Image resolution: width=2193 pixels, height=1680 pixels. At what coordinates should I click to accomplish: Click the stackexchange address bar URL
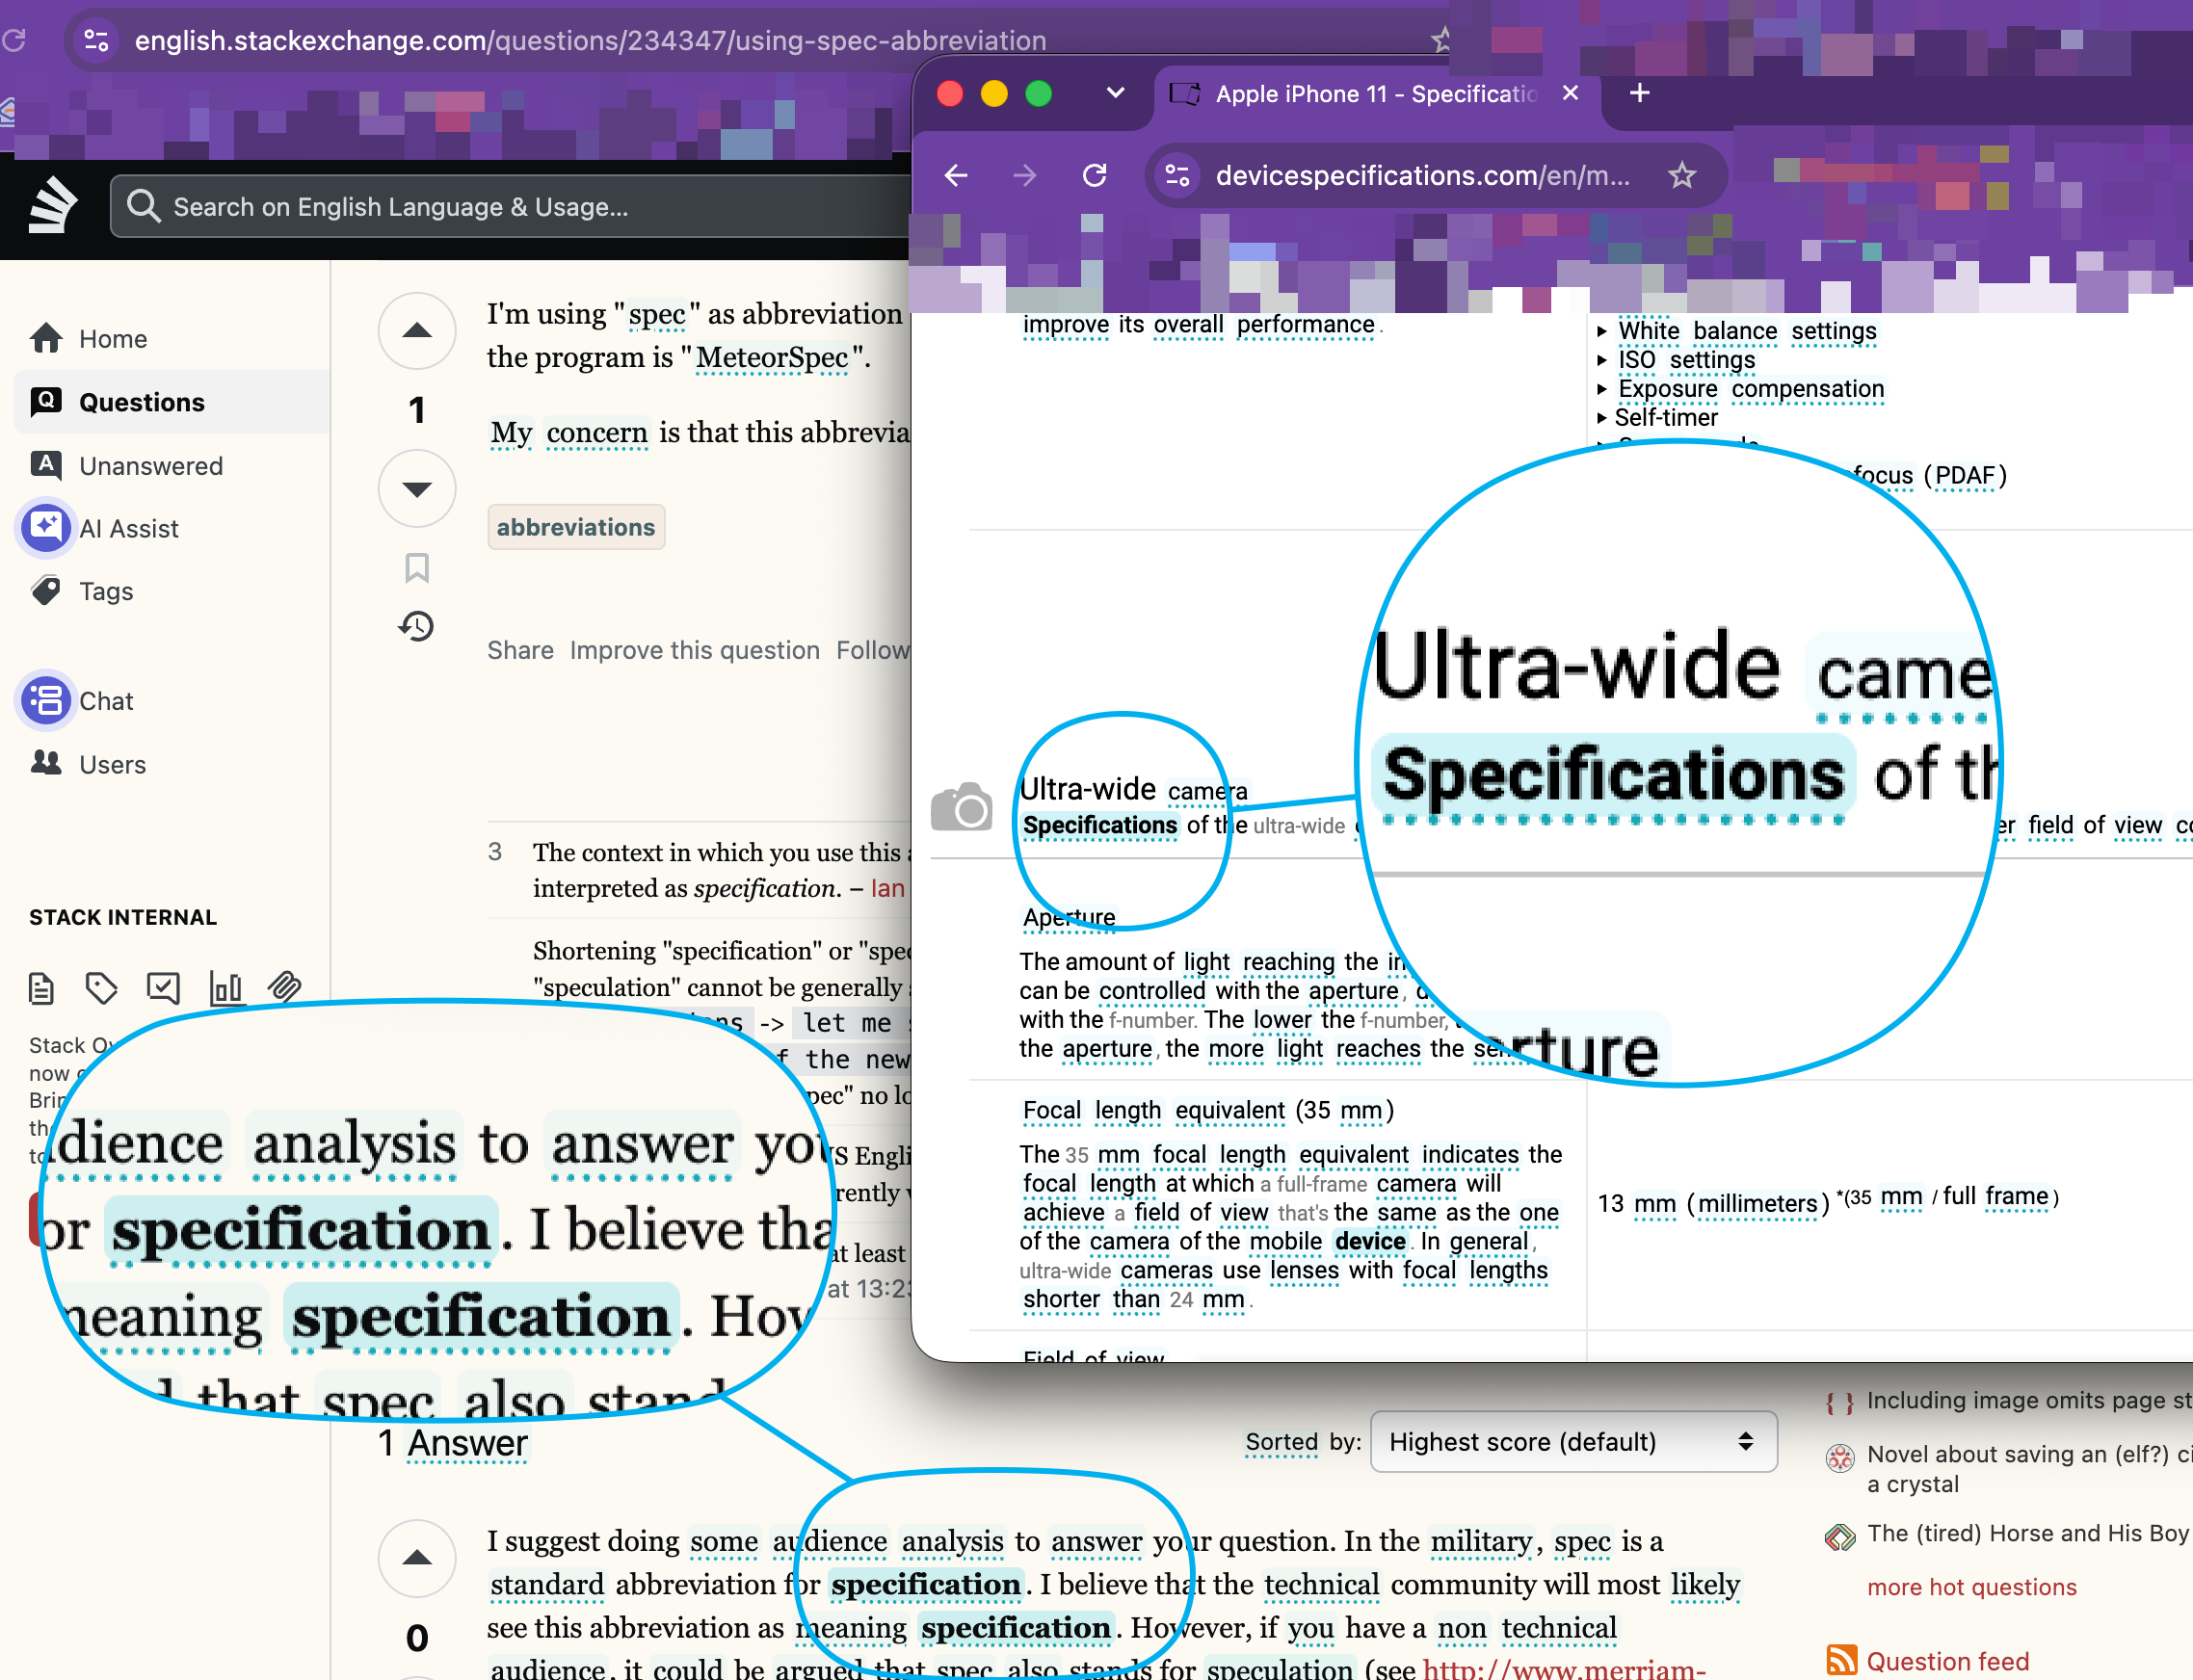point(590,40)
